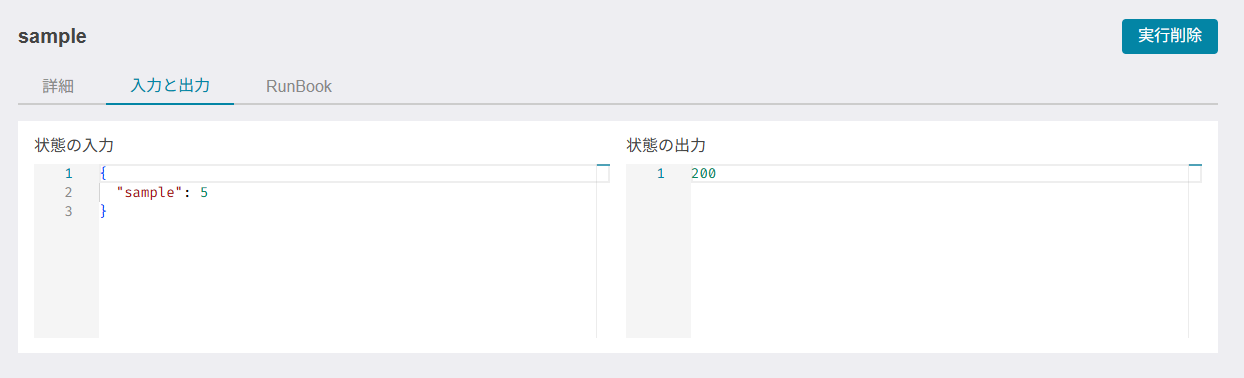Click line number 1 in 状態の出力 editor
Viewport: 1244px width, 378px height.
point(660,174)
